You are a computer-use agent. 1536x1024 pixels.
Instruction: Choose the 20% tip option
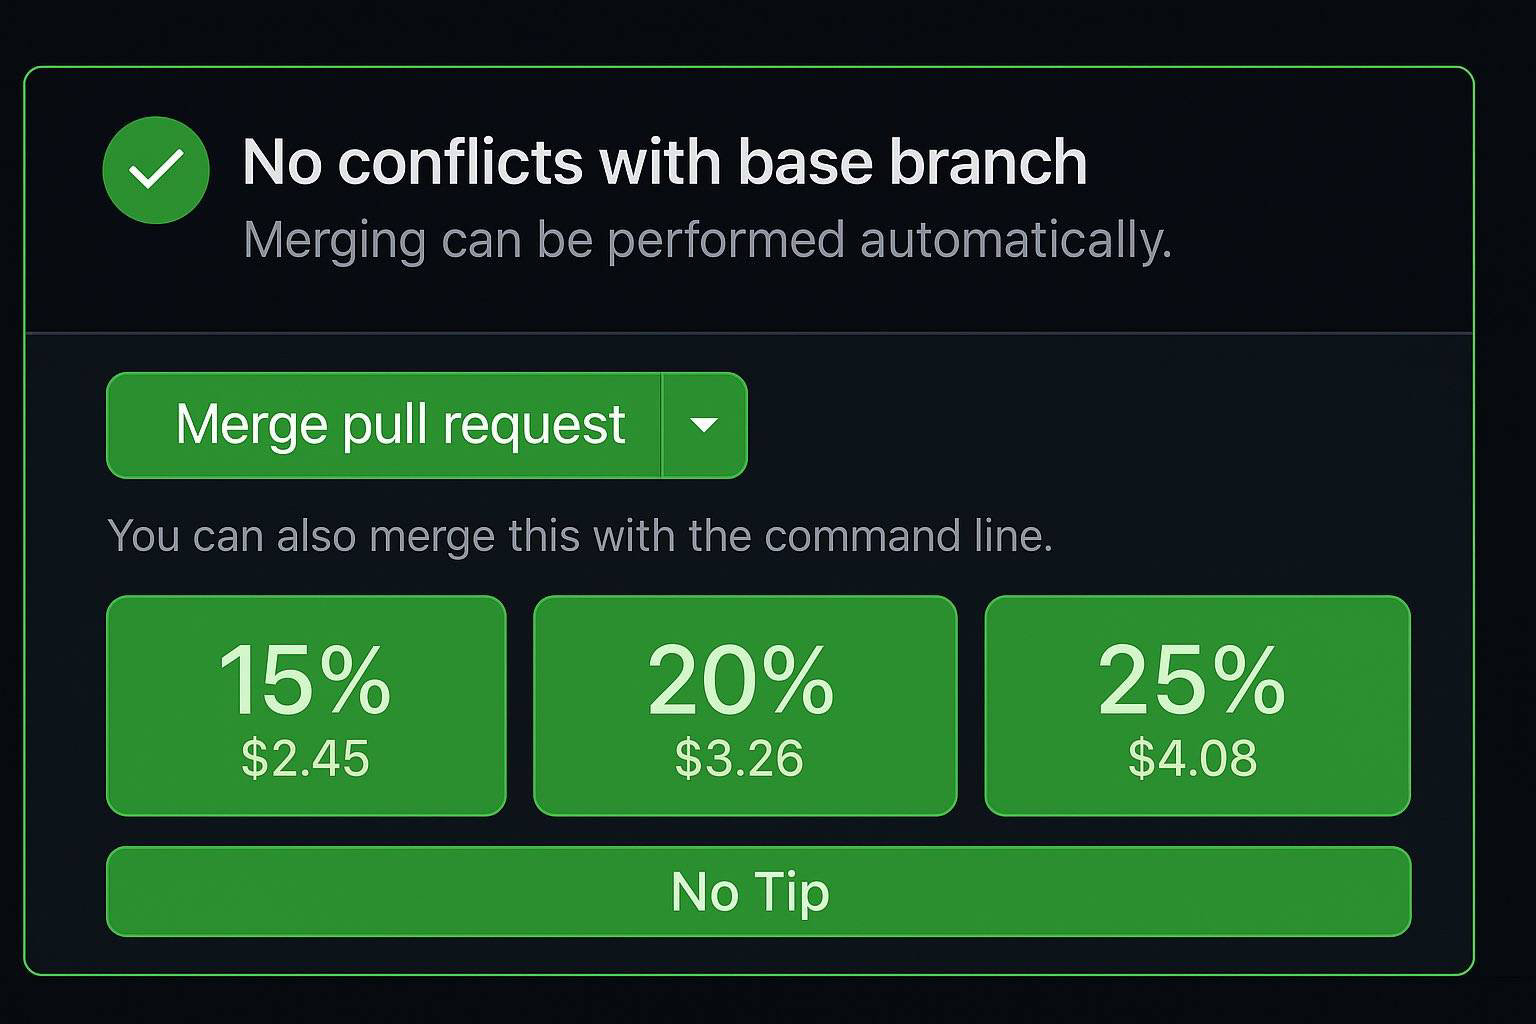745,706
